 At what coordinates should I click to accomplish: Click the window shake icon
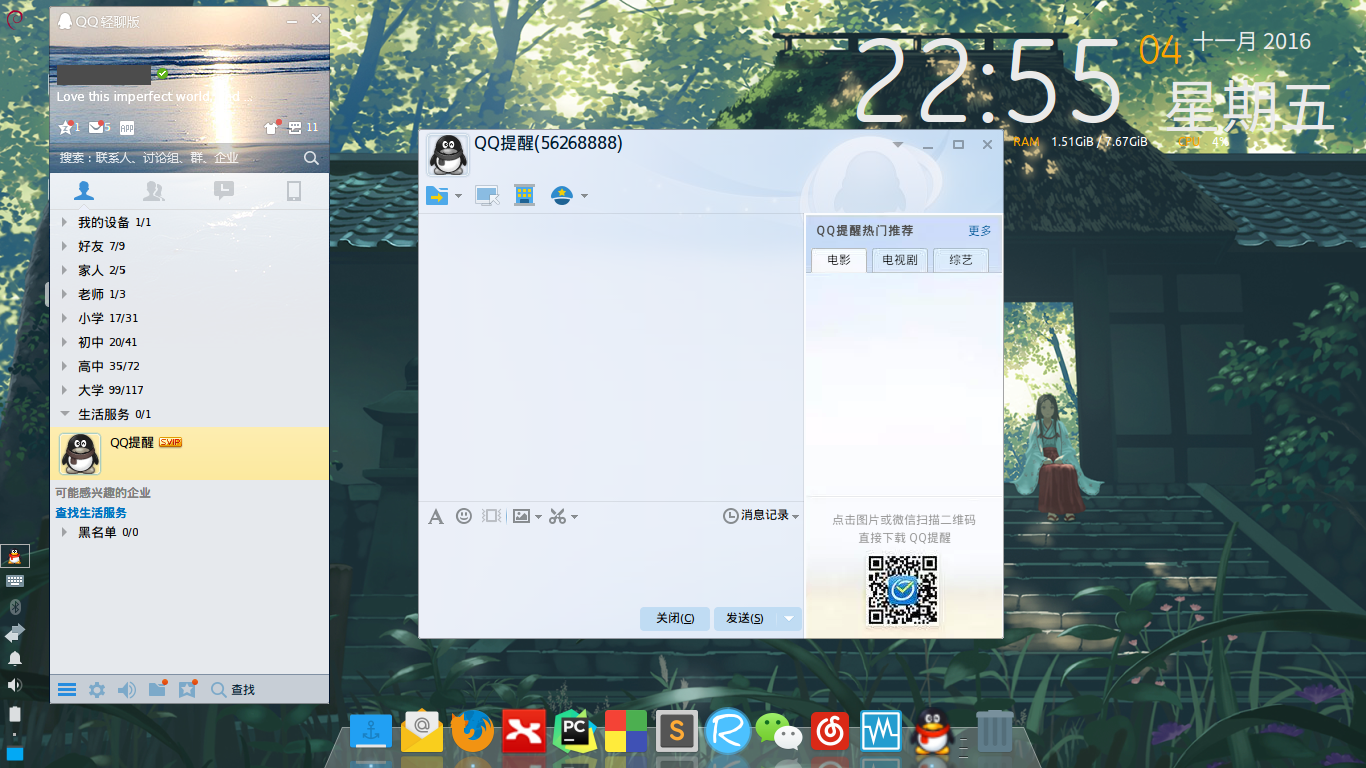click(491, 516)
